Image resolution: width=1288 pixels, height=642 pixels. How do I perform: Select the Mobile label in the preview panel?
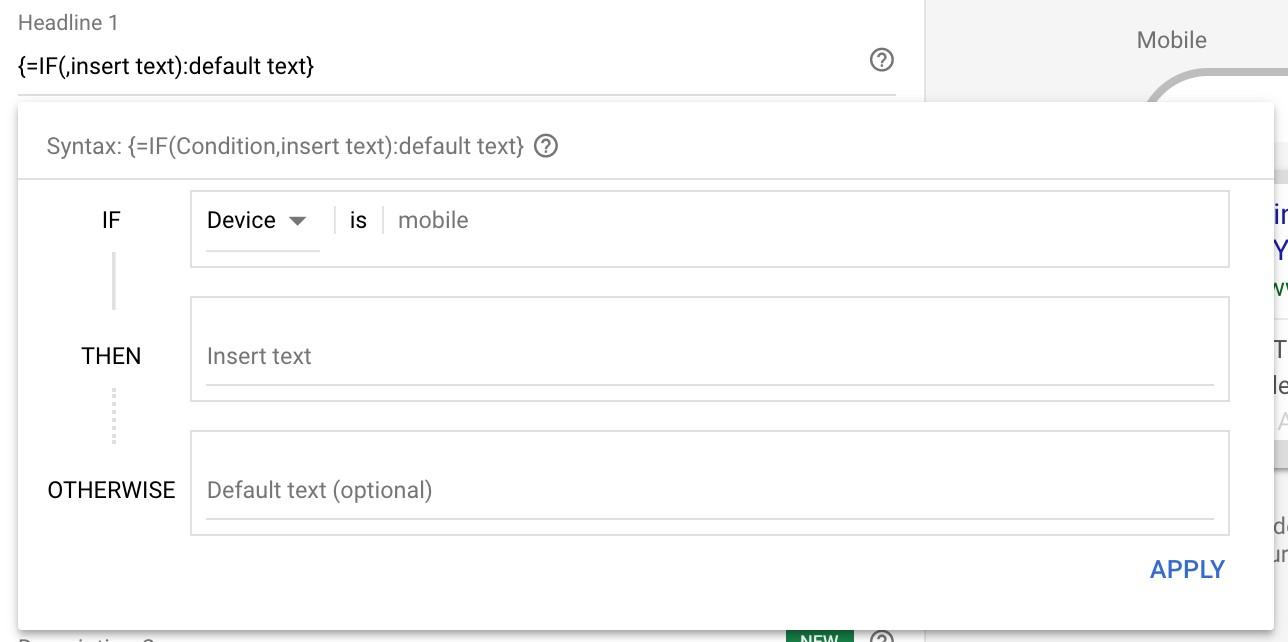click(x=1171, y=40)
